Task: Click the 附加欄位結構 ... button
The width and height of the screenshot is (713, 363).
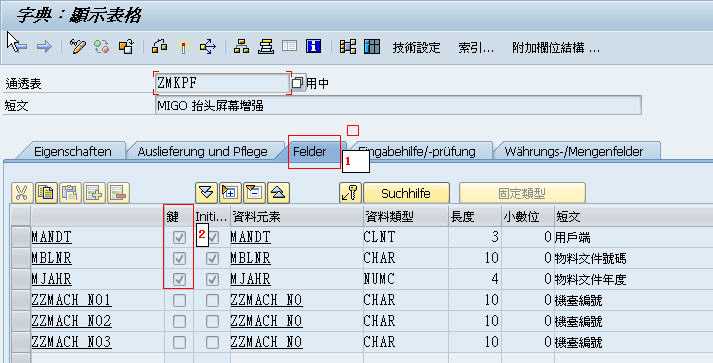Action: [556, 47]
